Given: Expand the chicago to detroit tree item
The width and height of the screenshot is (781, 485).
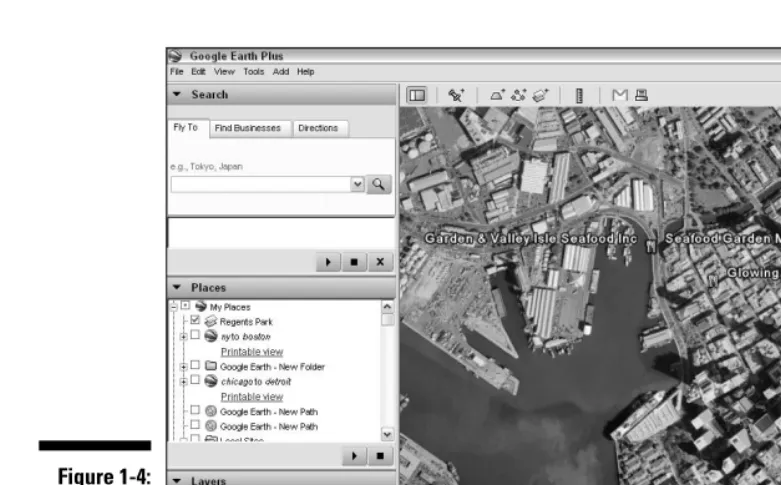Looking at the screenshot, I should click(184, 381).
